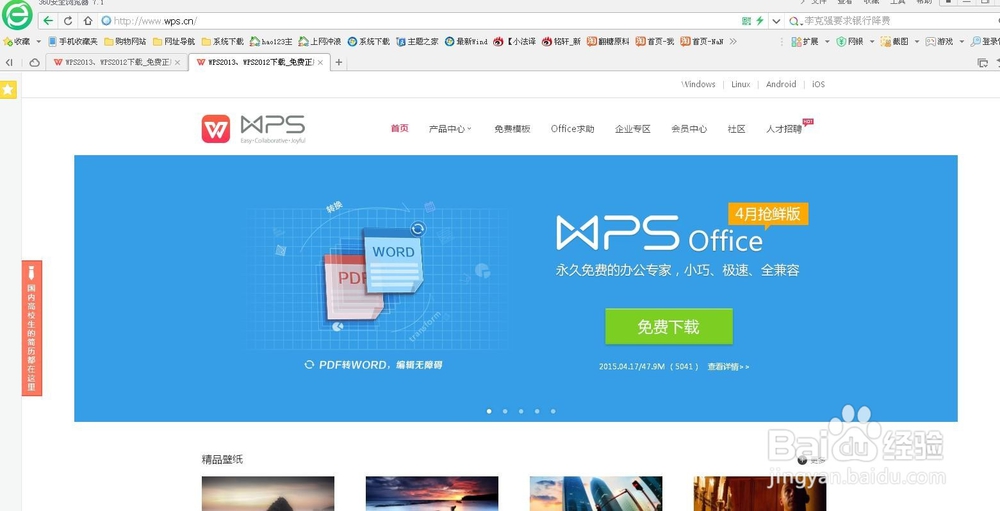Expand the dropdown arrow next to 游戏
Viewport: 1000px width, 511px height.
click(962, 41)
